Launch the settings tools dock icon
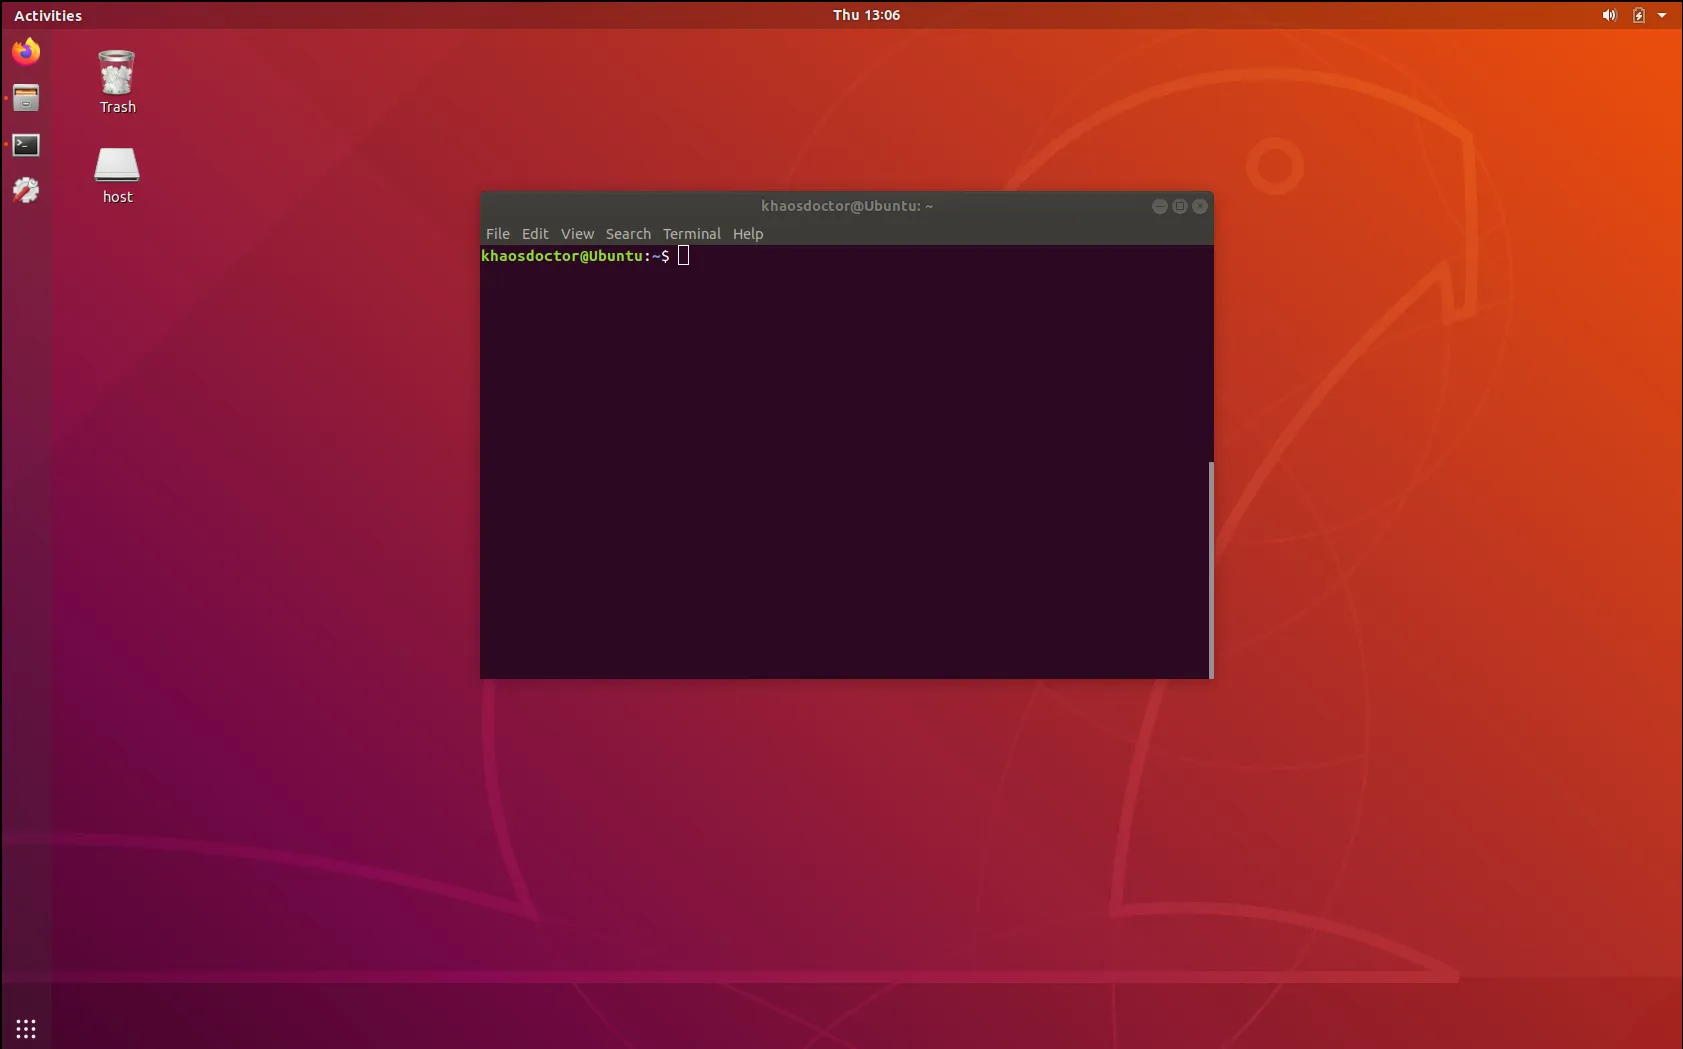Image resolution: width=1683 pixels, height=1049 pixels. 26,190
